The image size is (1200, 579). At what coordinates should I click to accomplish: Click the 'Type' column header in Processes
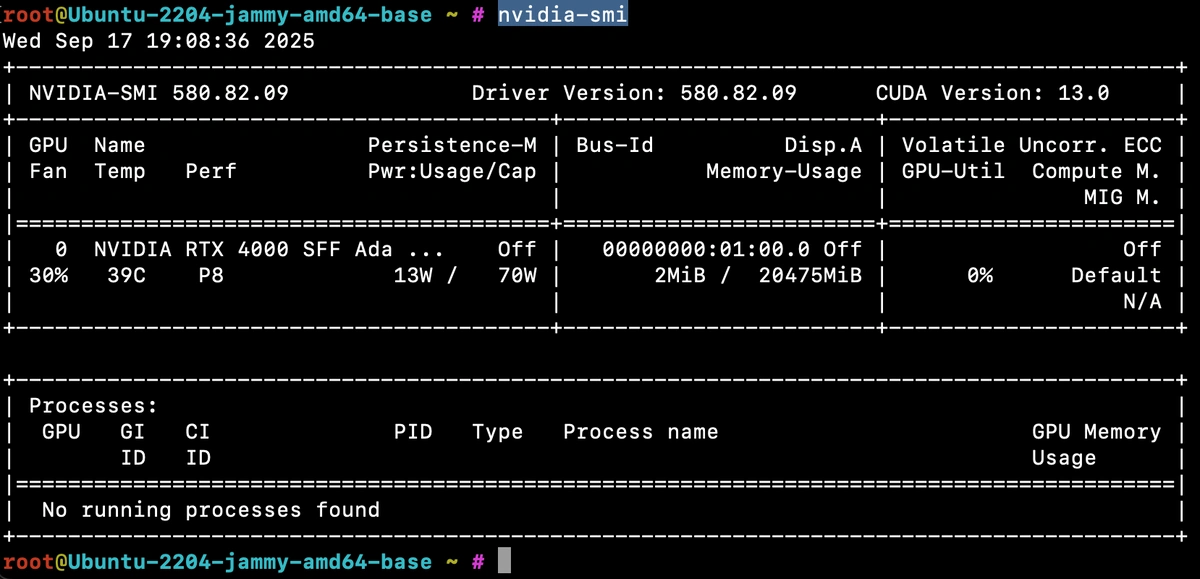coord(498,431)
